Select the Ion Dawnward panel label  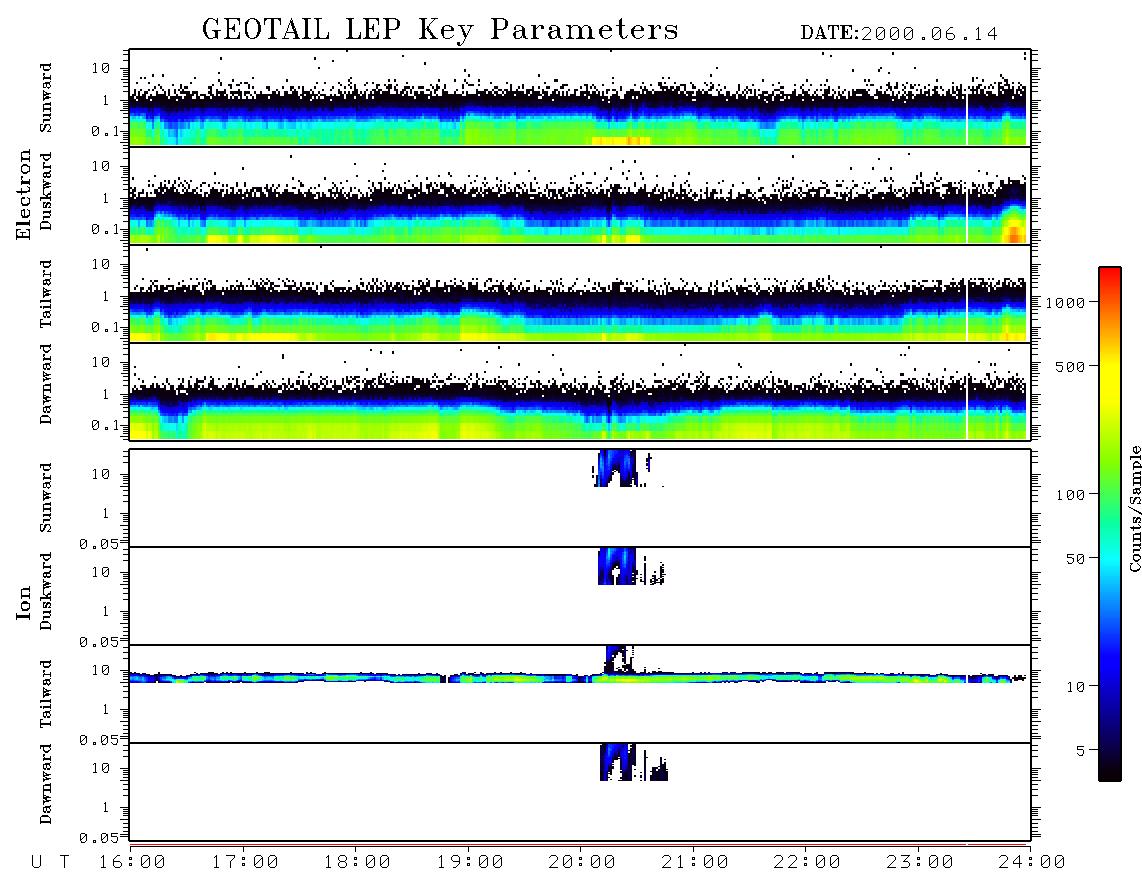[x=46, y=784]
